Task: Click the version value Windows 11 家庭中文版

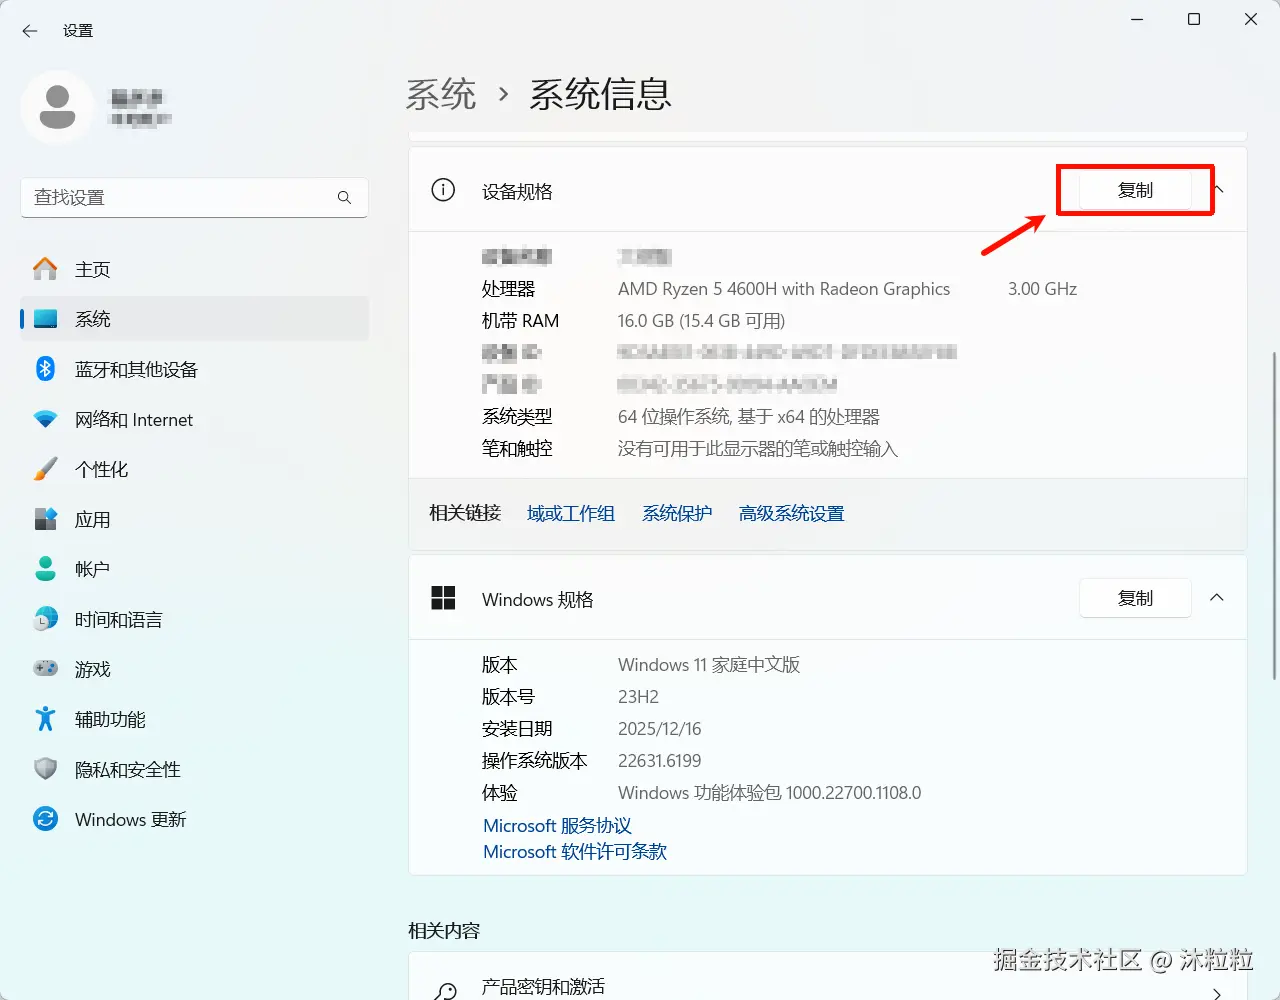Action: pos(709,665)
